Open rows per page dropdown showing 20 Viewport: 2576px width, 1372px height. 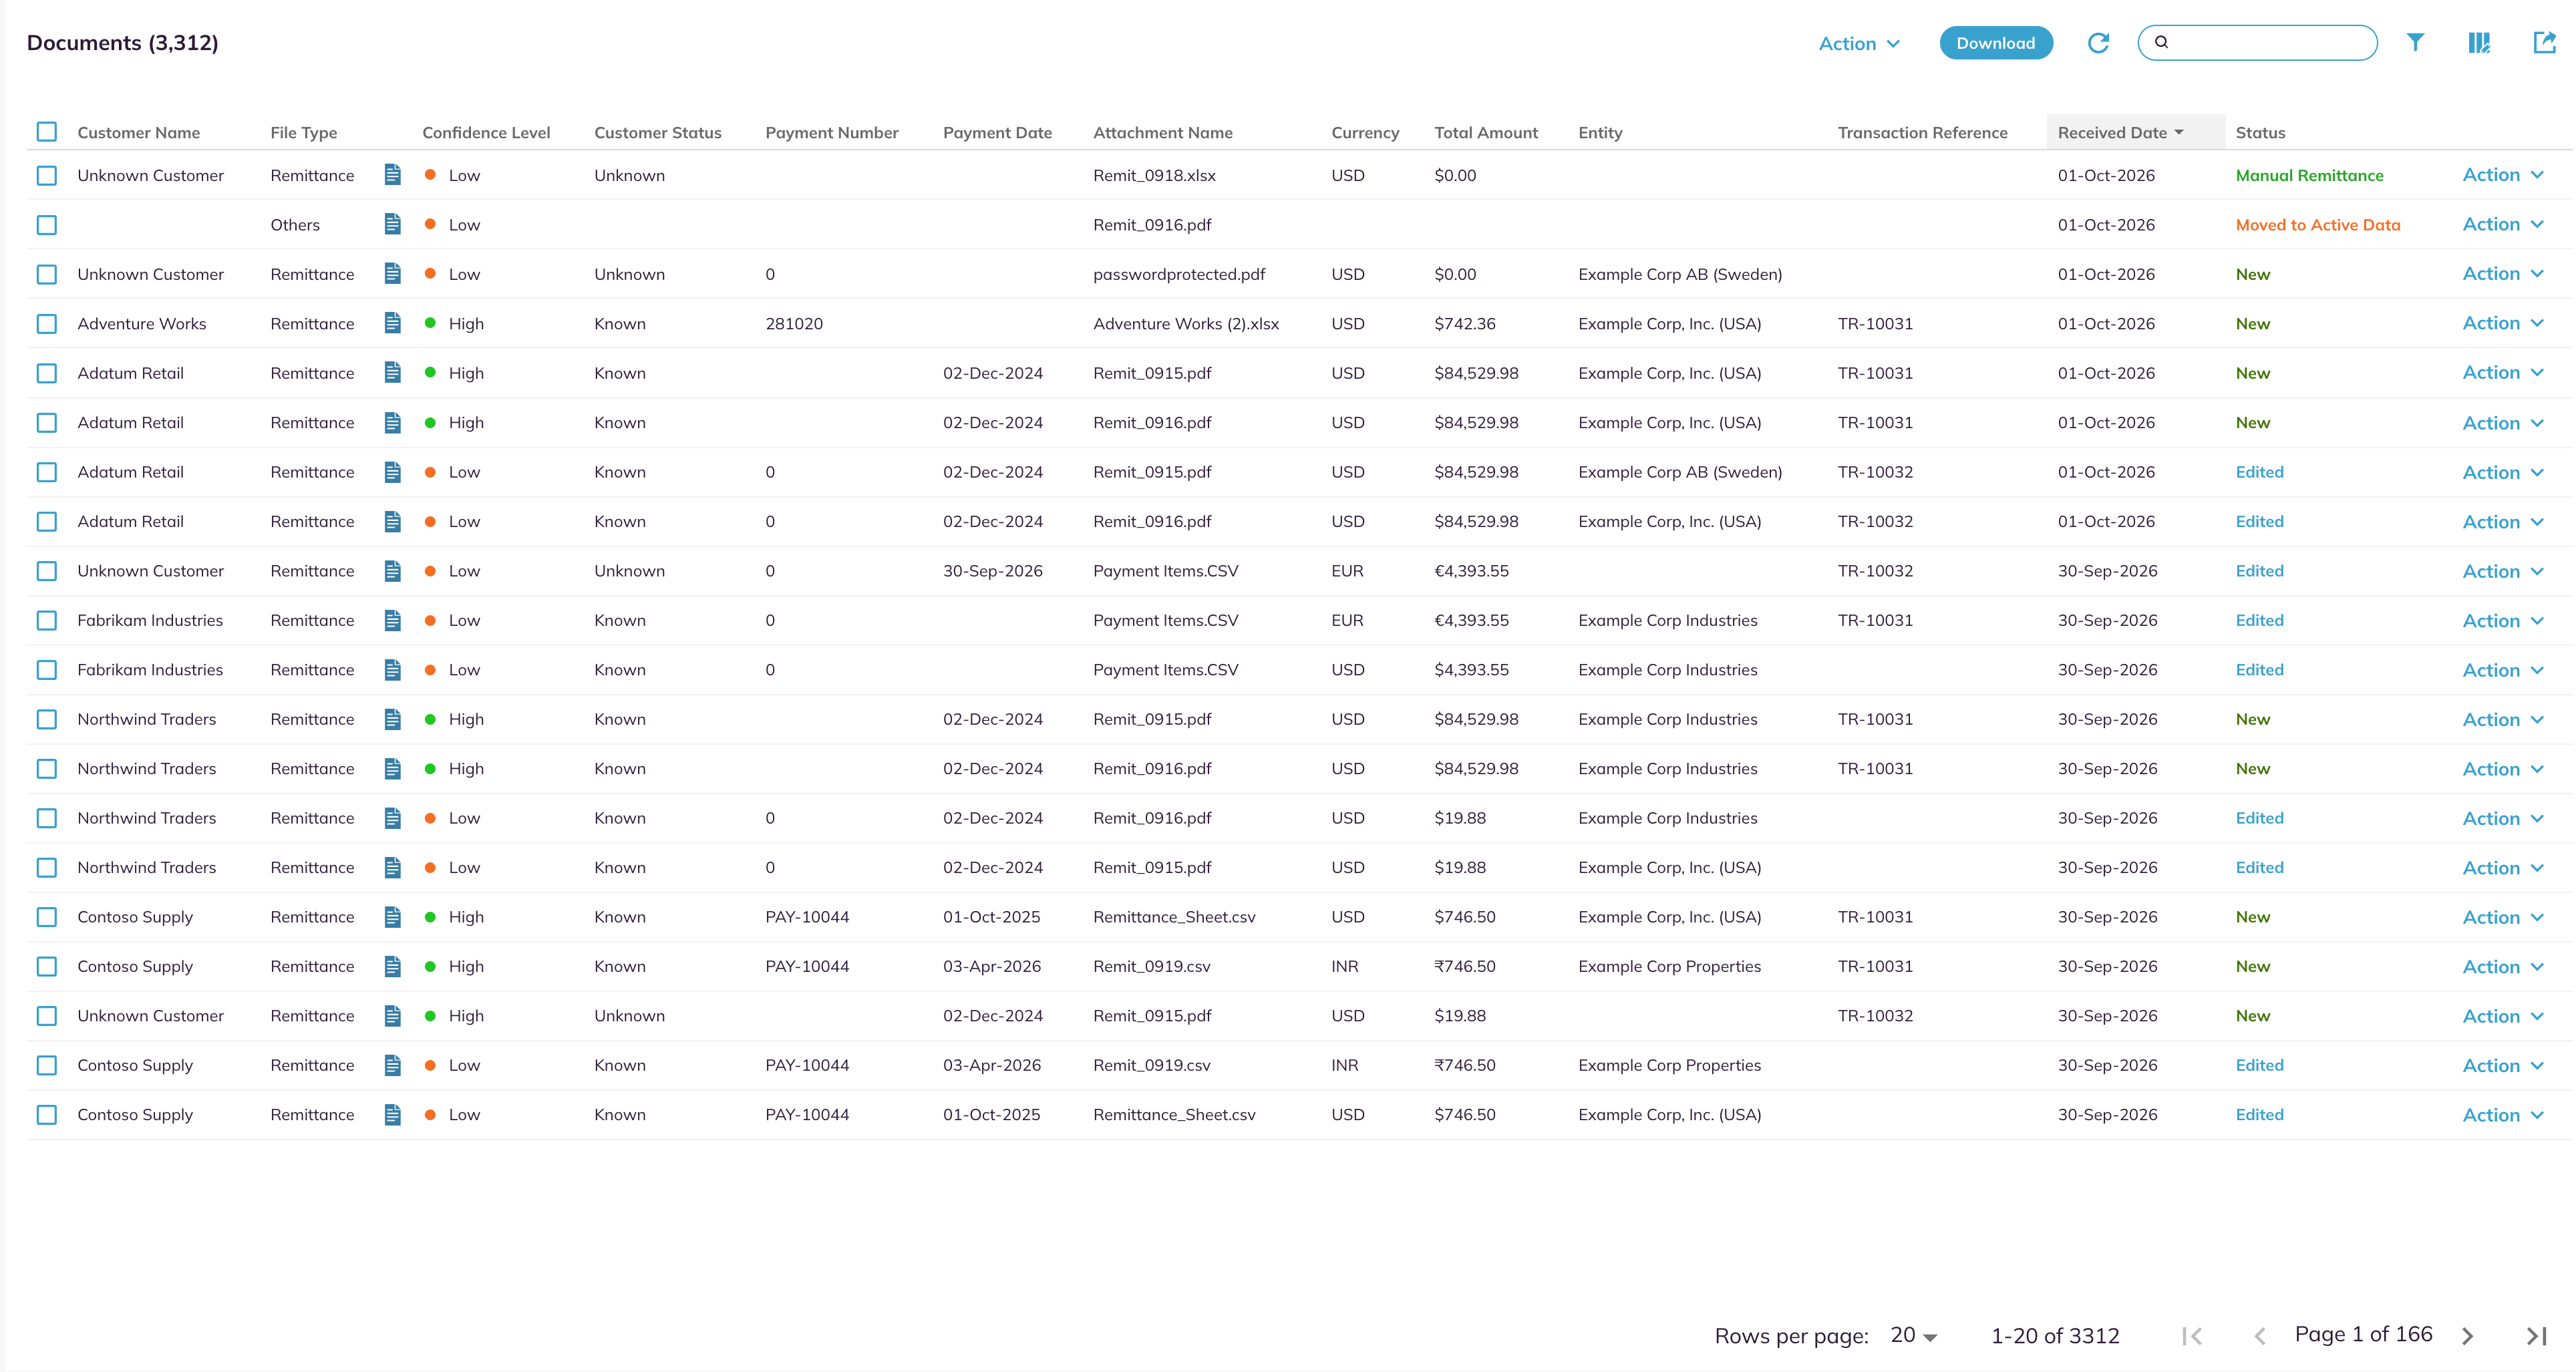click(x=1914, y=1336)
